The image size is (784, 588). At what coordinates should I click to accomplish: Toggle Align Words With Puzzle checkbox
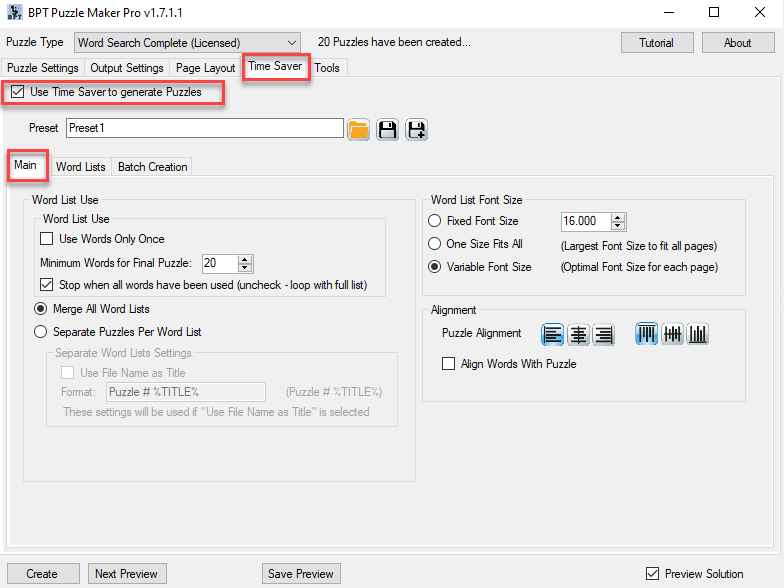tap(449, 364)
